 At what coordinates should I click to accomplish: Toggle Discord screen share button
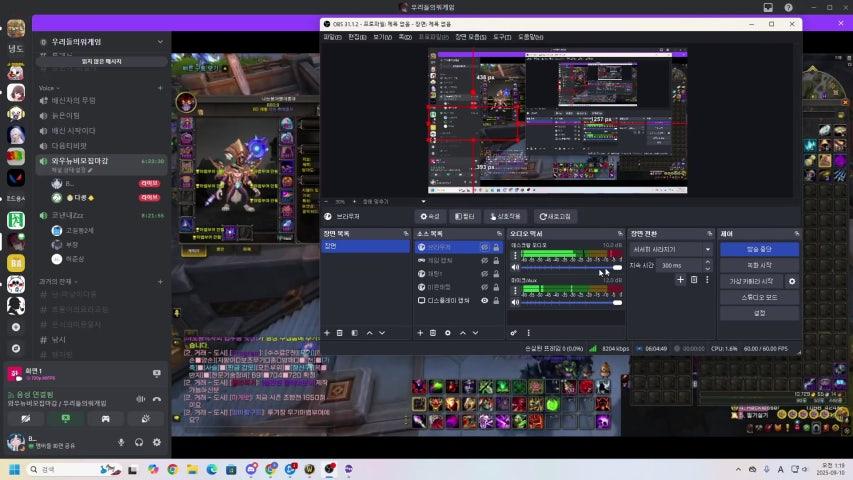tap(66, 419)
